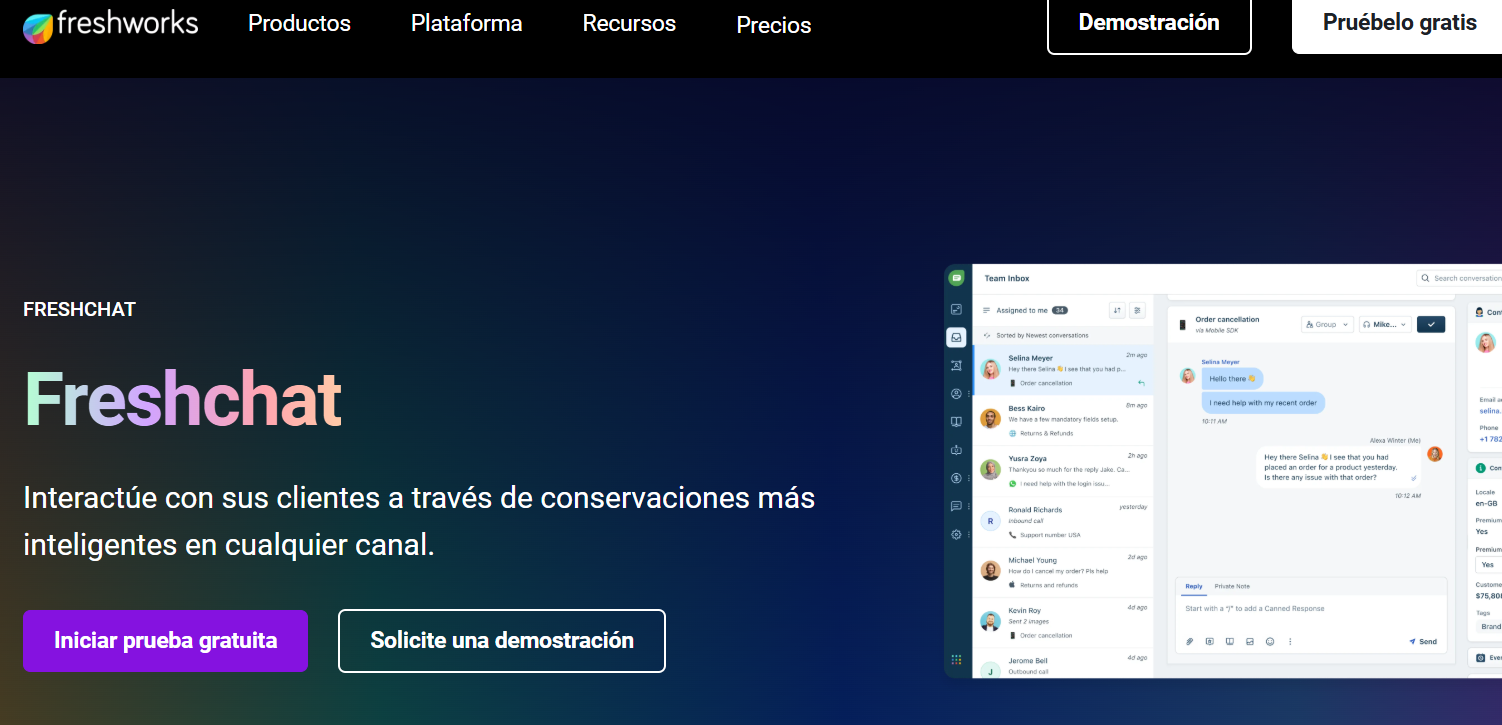
Task: Open the colored apps grid icon at the sidebar bottom
Action: point(957,660)
